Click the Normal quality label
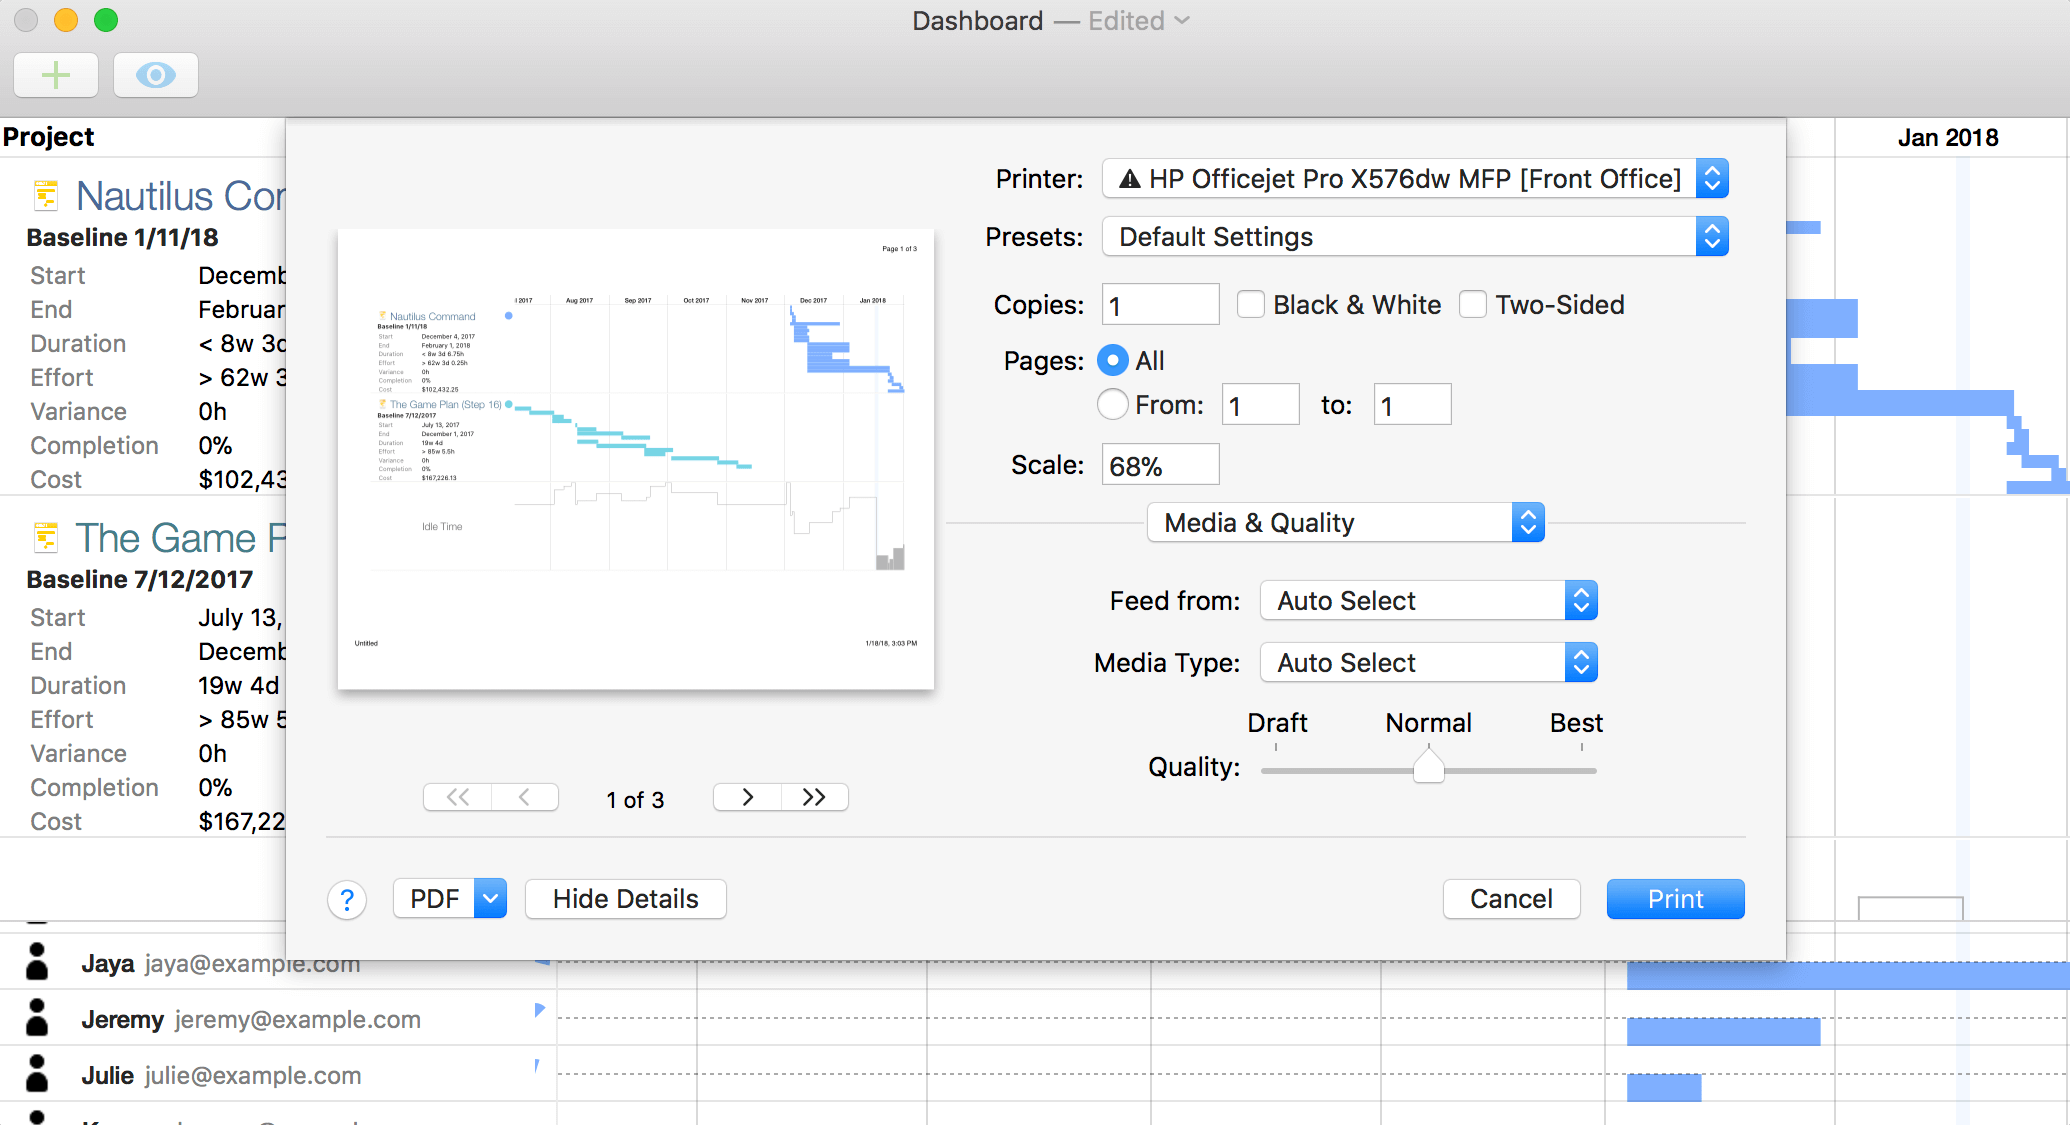The width and height of the screenshot is (2070, 1125). coord(1428,723)
